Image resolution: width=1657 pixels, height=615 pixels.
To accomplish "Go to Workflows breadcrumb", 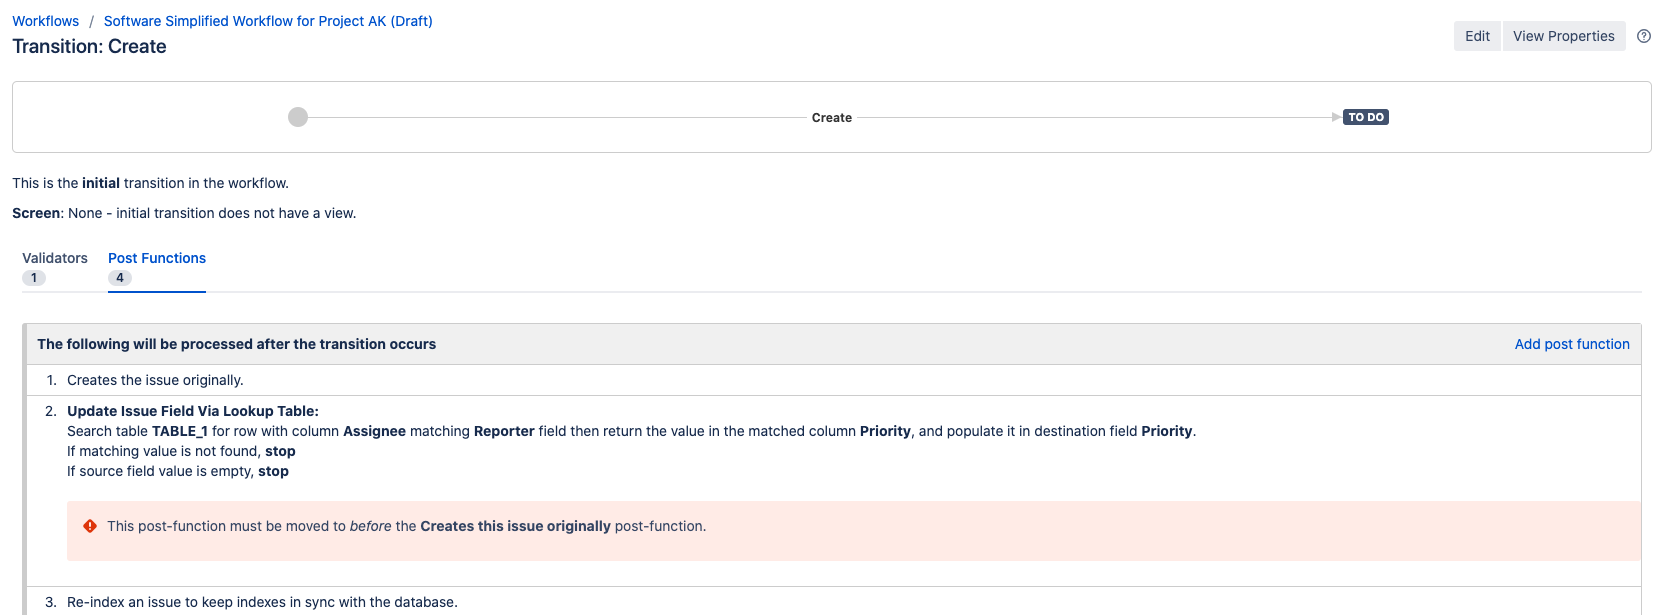I will pyautogui.click(x=45, y=21).
